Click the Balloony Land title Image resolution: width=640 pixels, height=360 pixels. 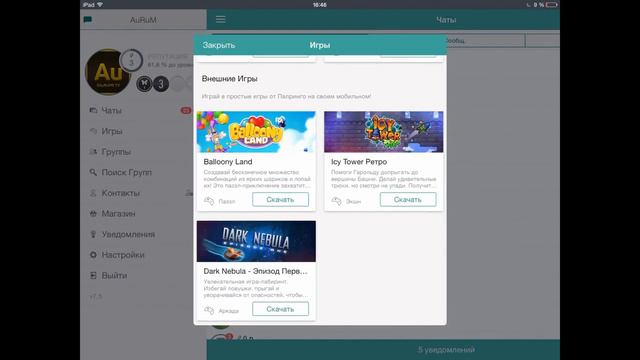[x=228, y=162]
